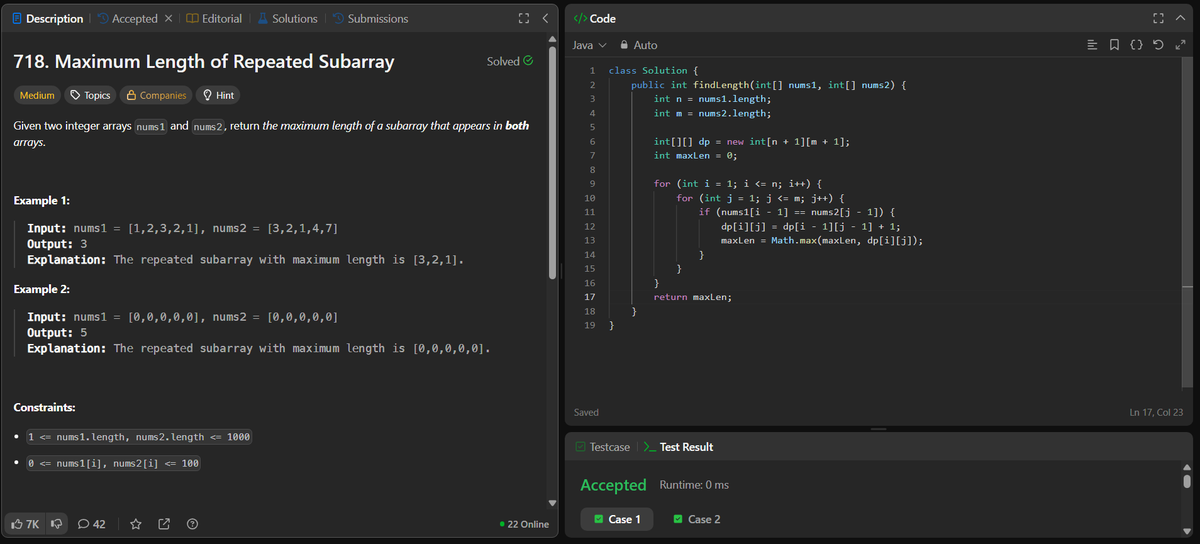The height and width of the screenshot is (544, 1200).
Task: Click the 'int maxLen = 0;' code line
Action: click(x=695, y=156)
